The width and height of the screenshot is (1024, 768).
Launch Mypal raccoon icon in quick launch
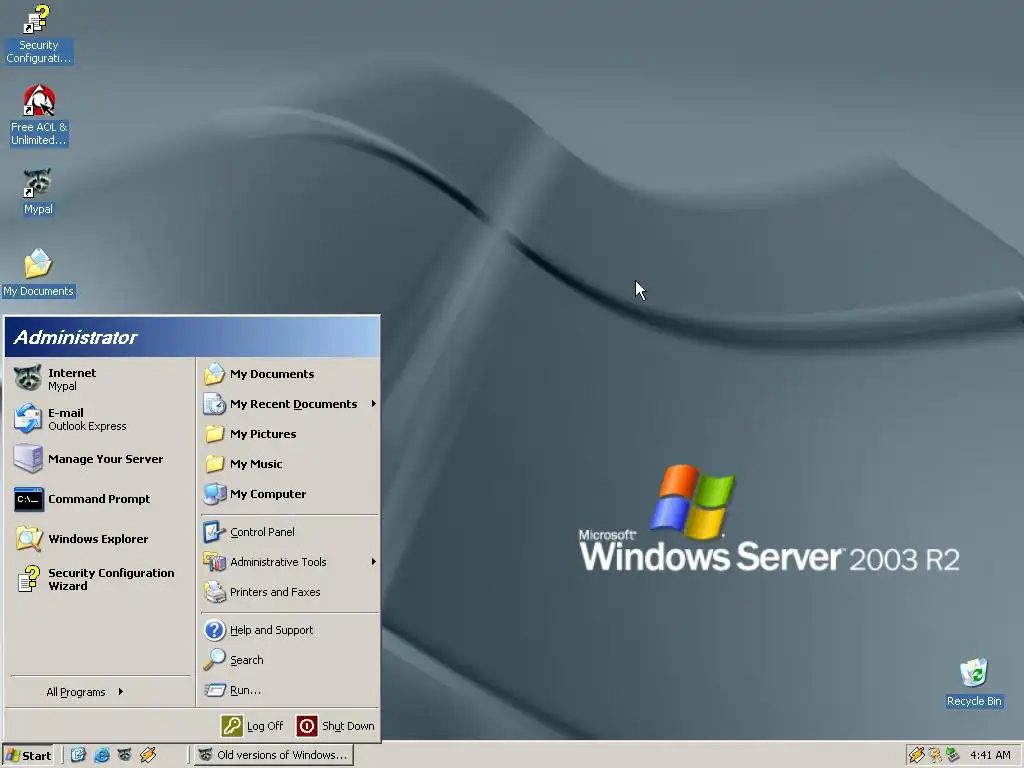124,755
